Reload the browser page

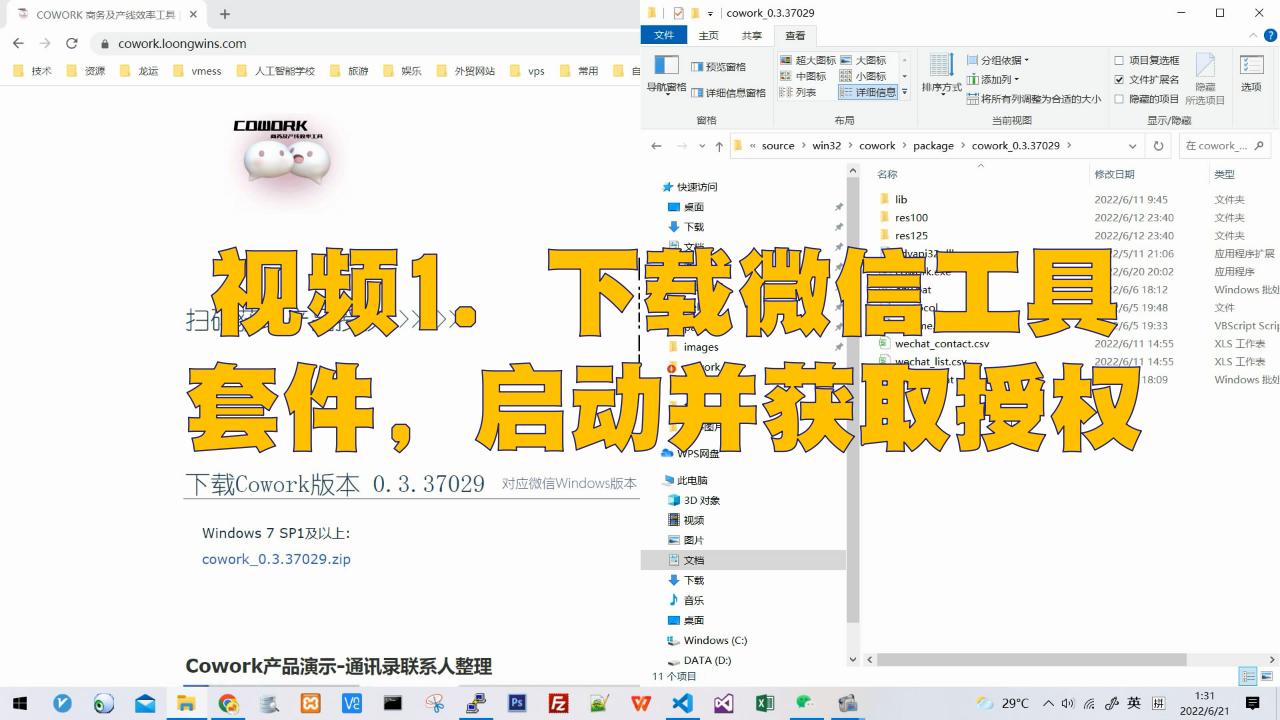pyautogui.click(x=72, y=43)
